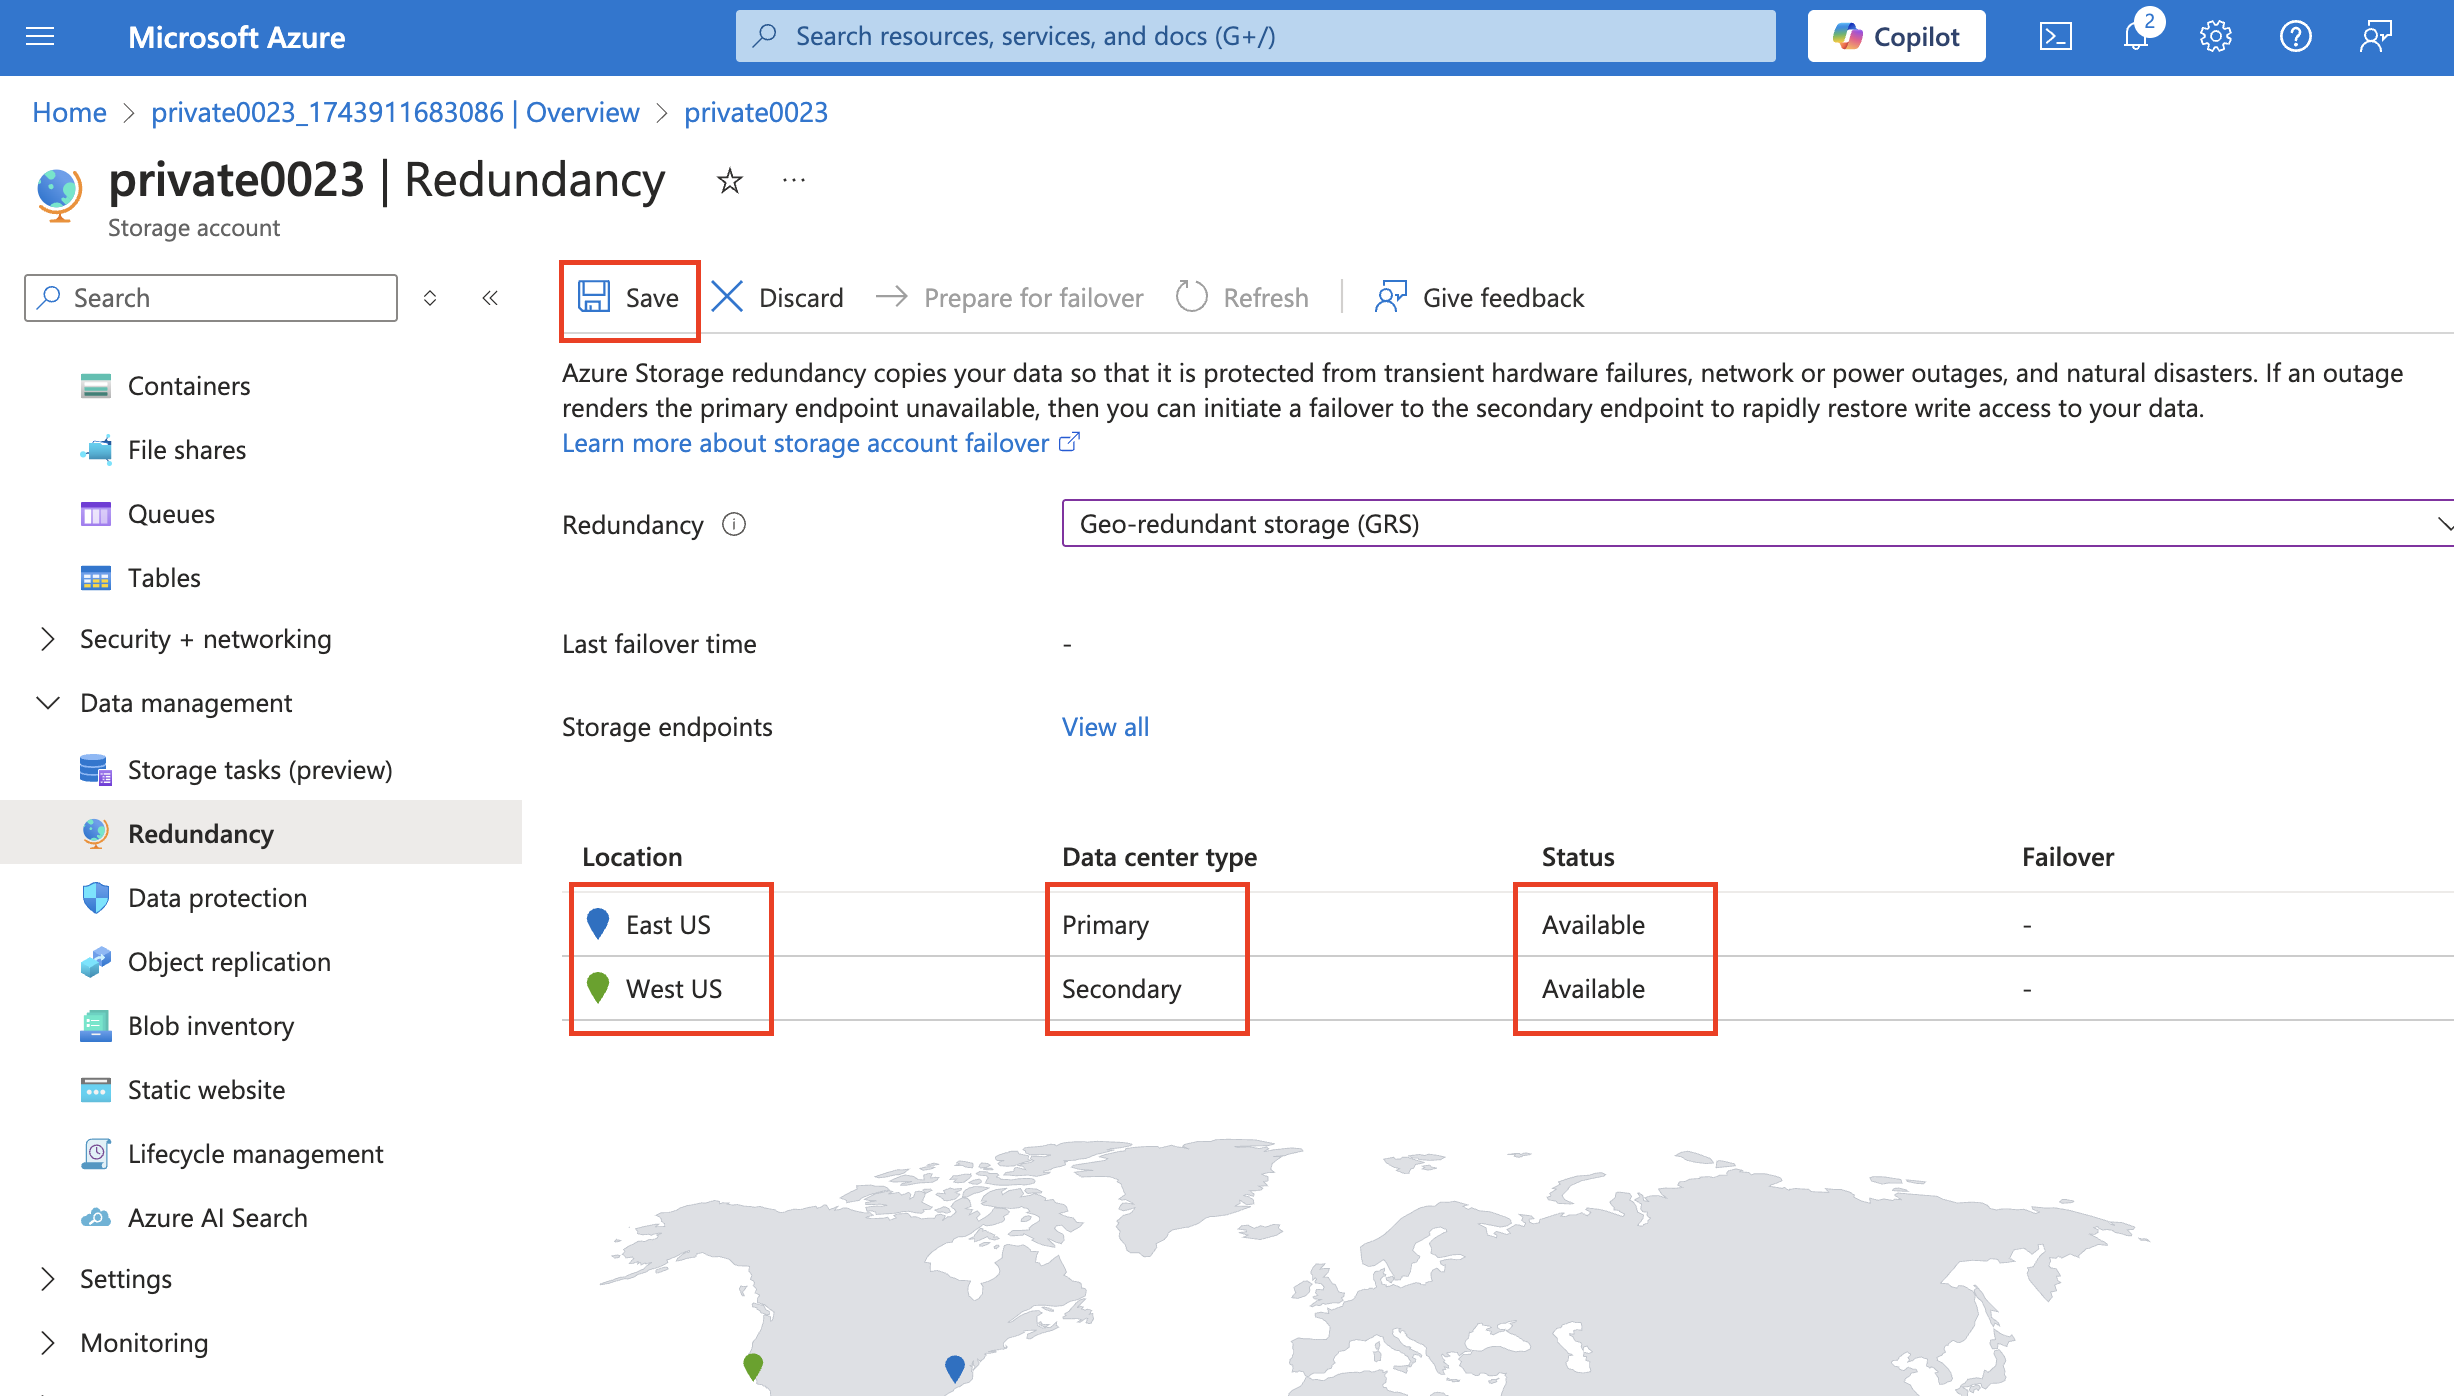
Task: Open the Help question mark icon
Action: [x=2296, y=37]
